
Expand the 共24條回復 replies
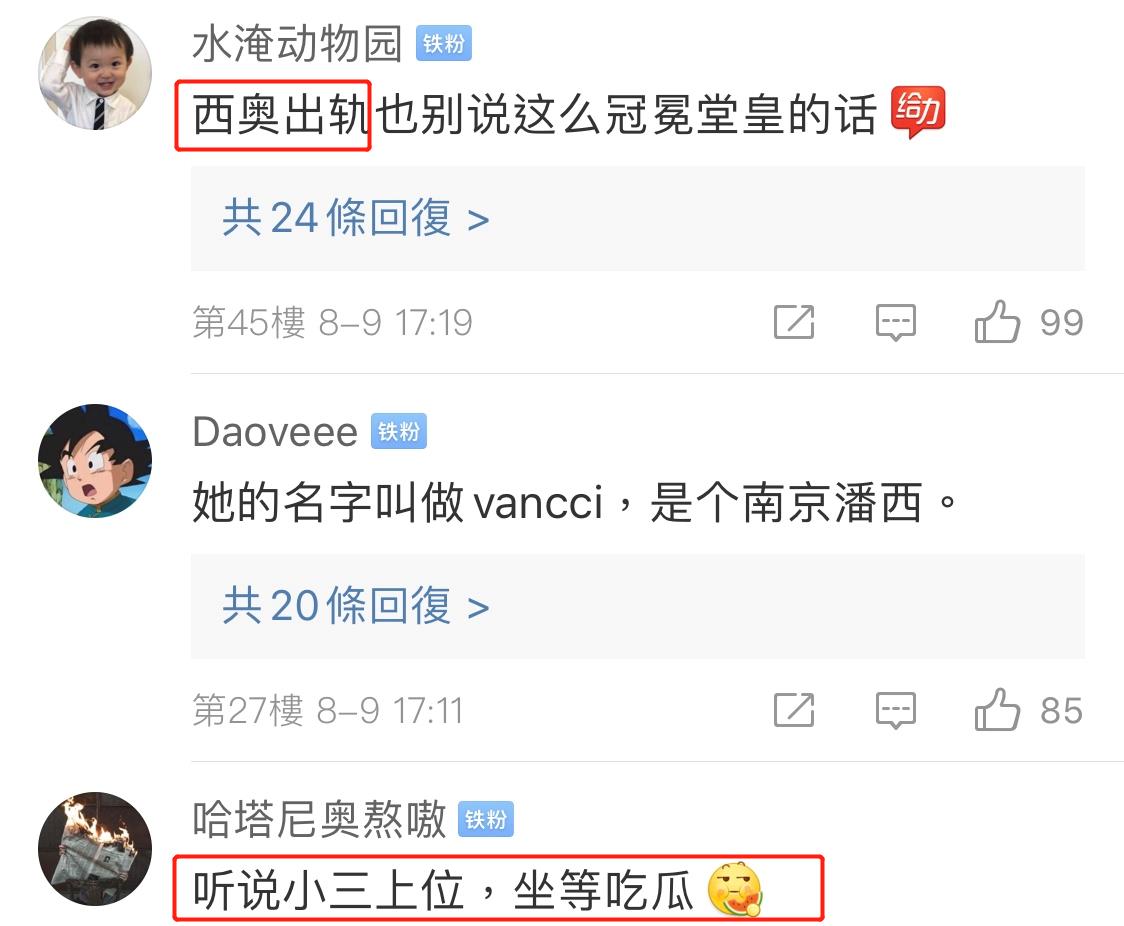pyautogui.click(x=637, y=218)
